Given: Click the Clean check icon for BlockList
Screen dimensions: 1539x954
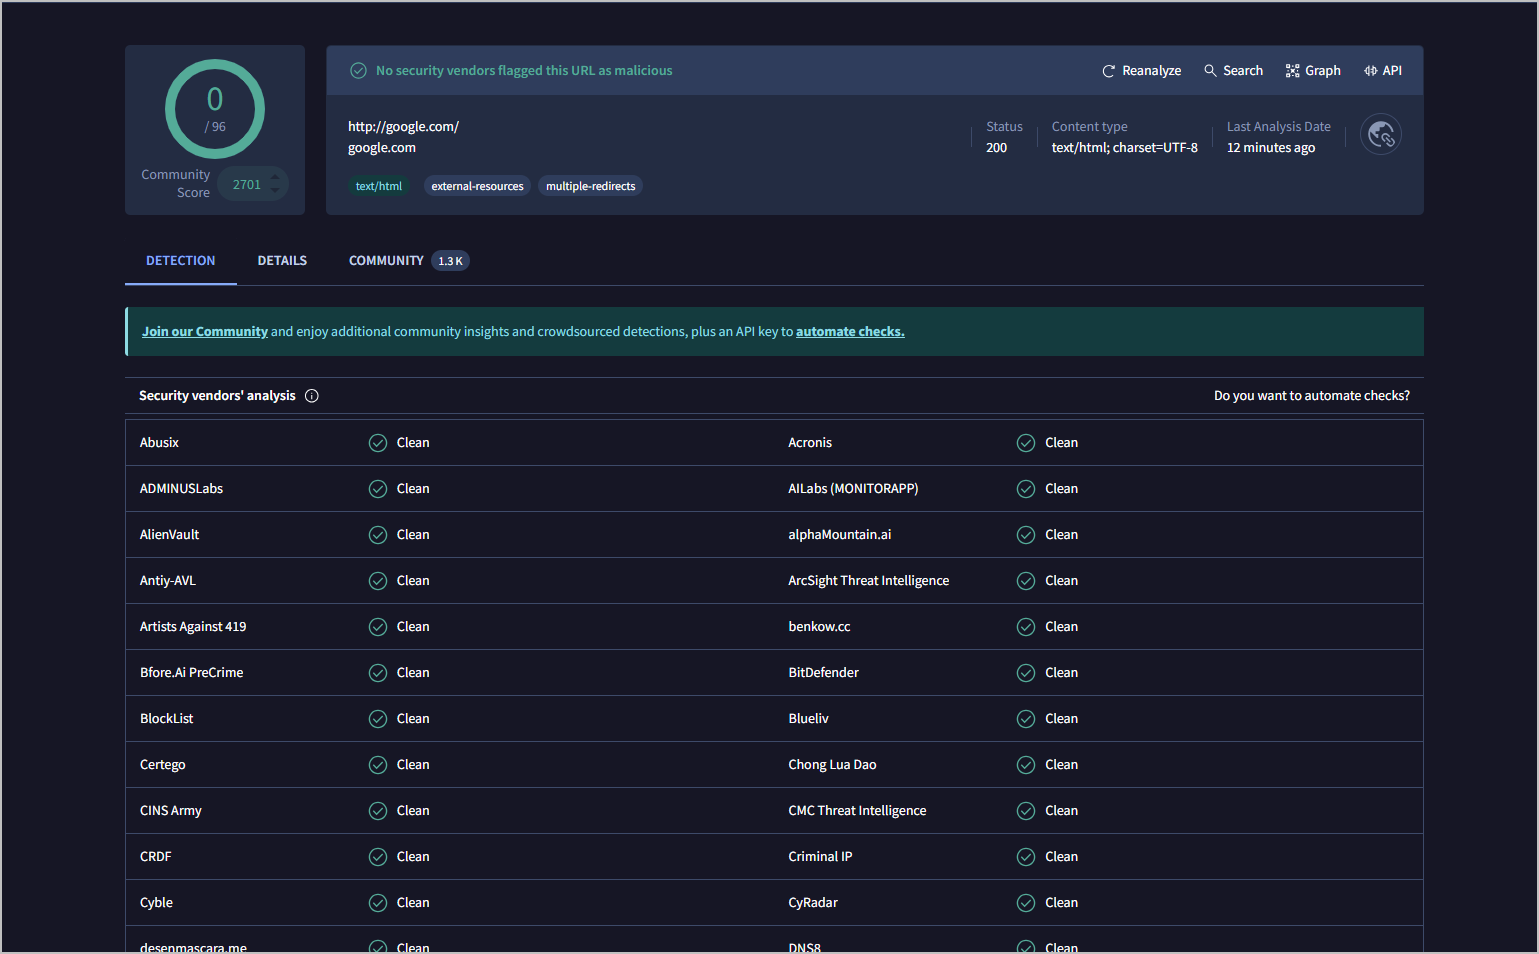Looking at the screenshot, I should point(378,719).
